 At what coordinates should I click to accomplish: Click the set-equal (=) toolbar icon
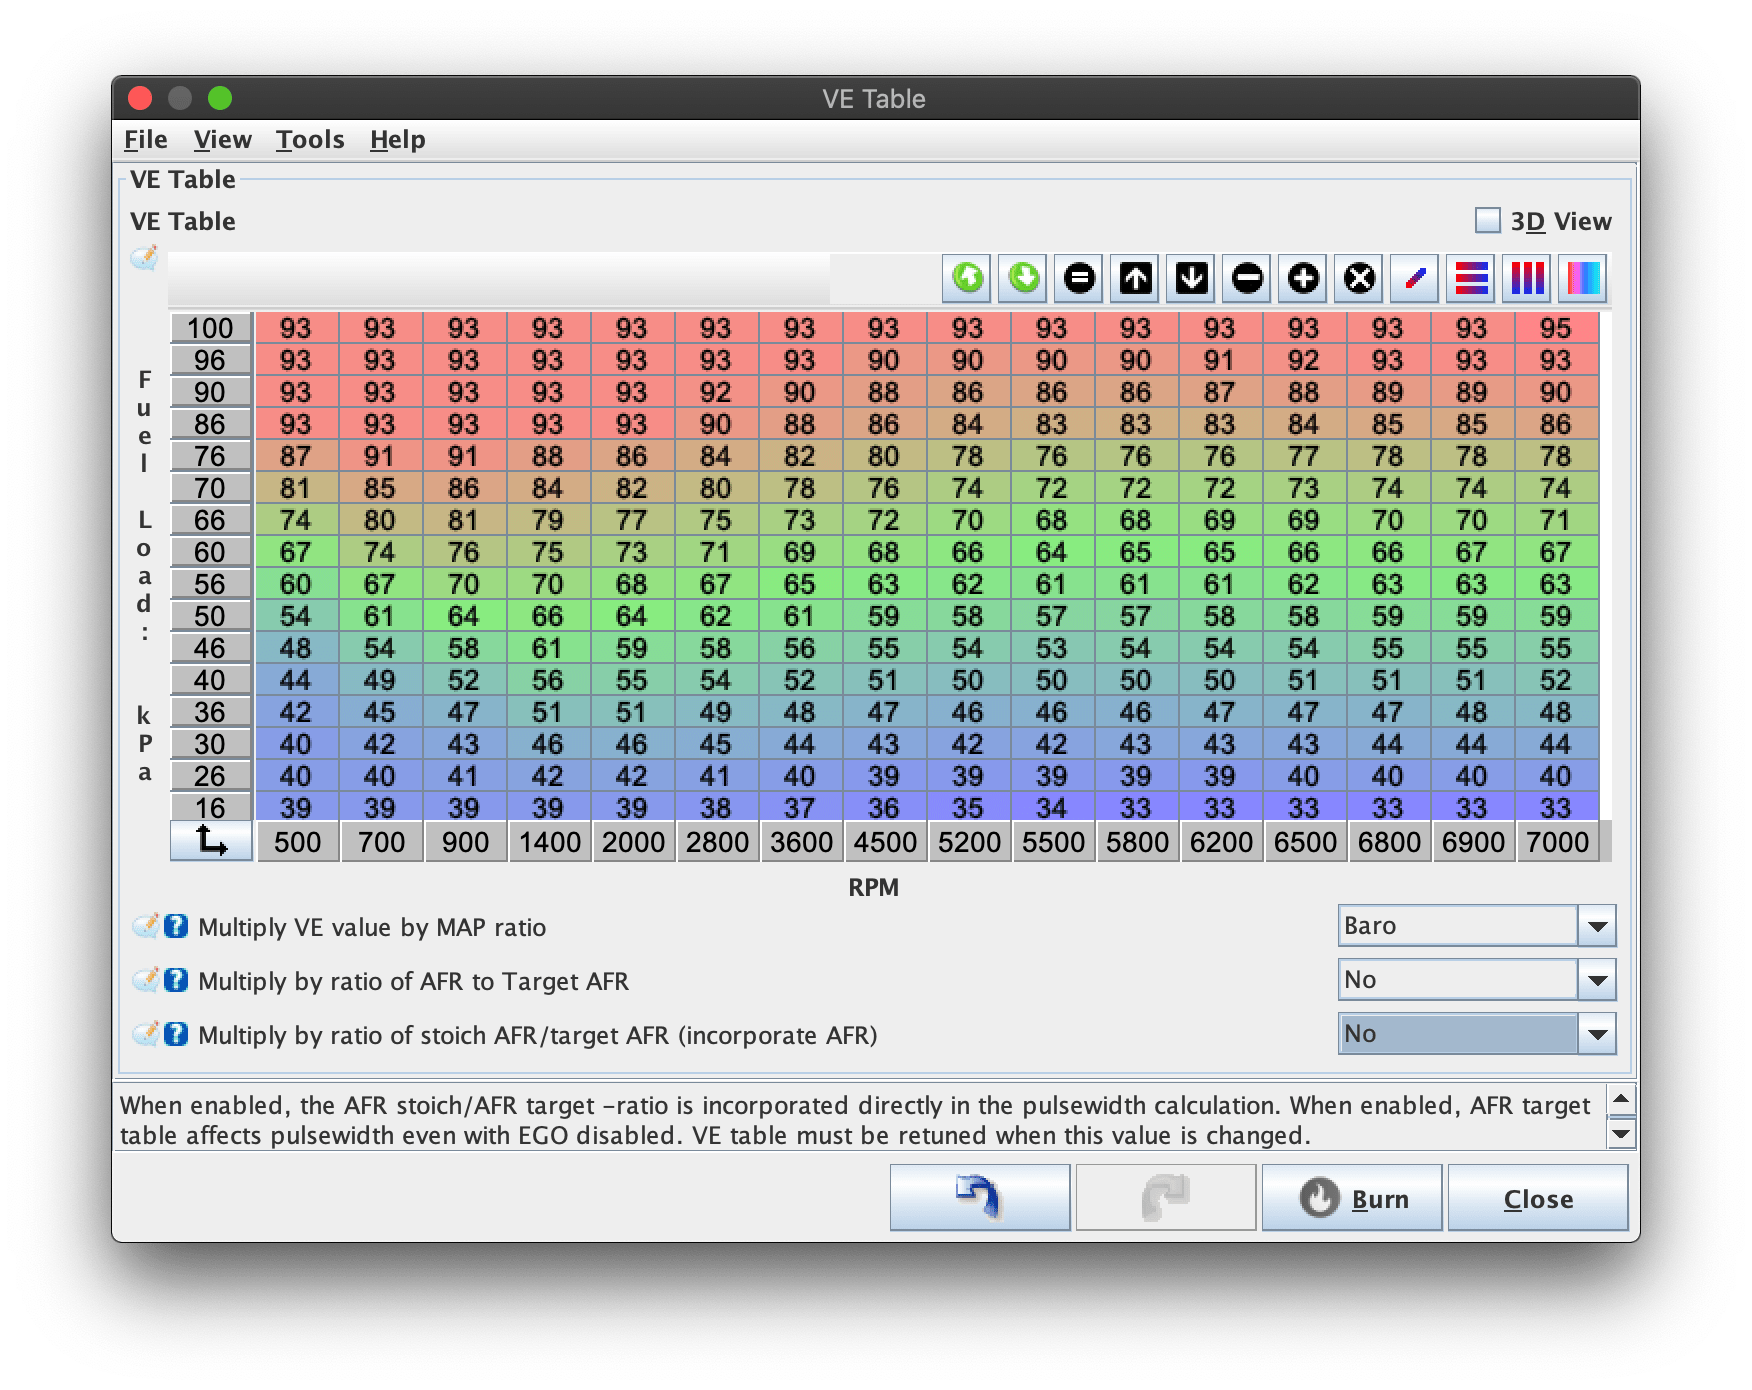[x=1079, y=278]
